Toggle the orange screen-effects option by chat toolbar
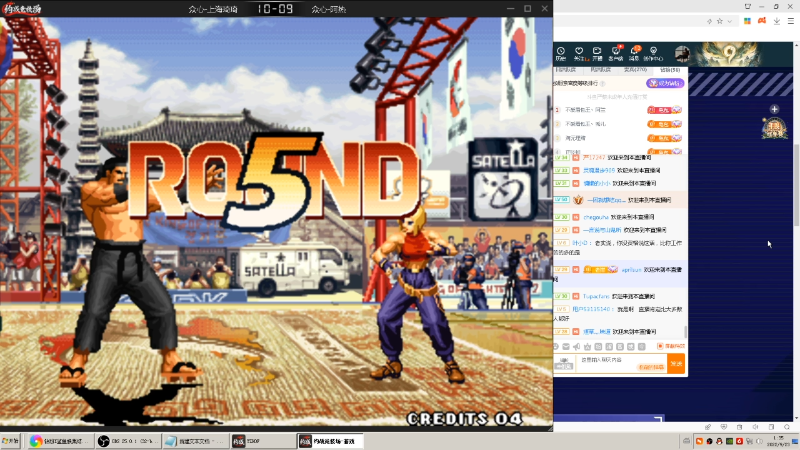 671,346
